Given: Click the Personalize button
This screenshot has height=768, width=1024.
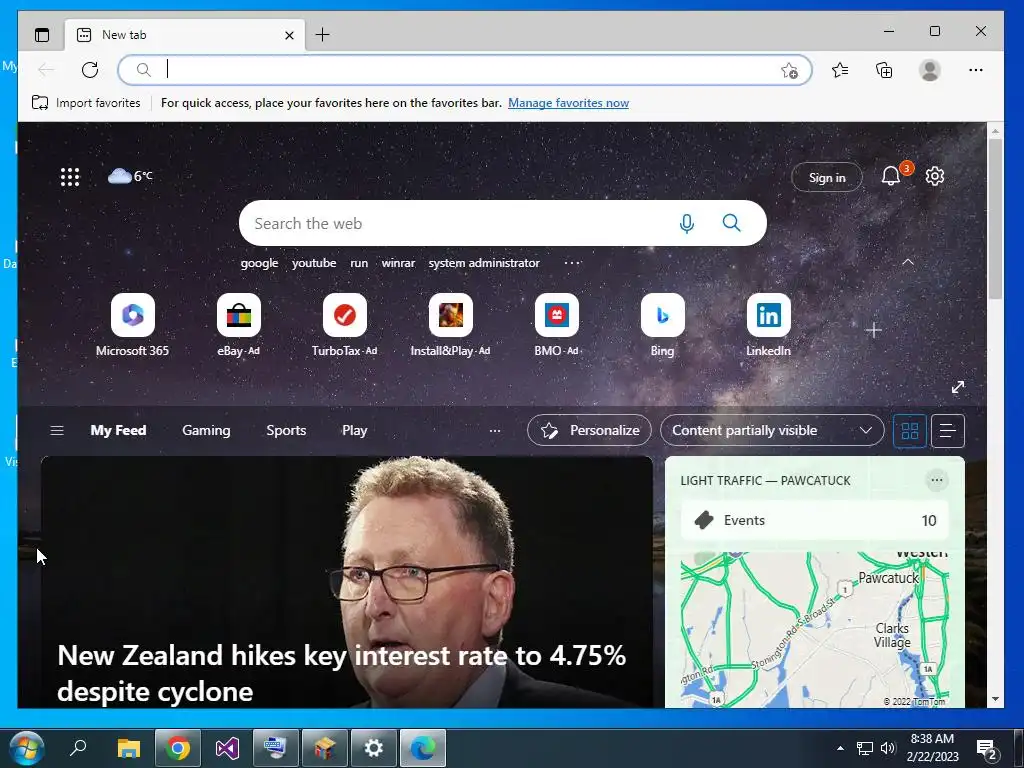Looking at the screenshot, I should (x=589, y=430).
